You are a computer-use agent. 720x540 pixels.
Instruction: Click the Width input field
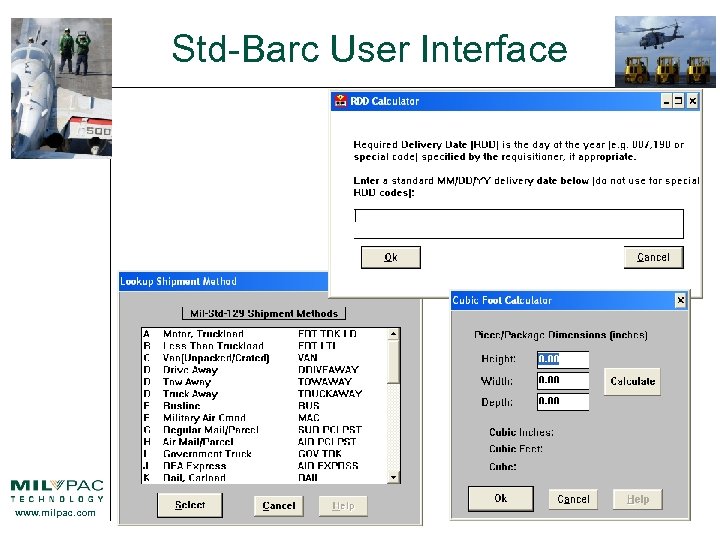point(563,380)
